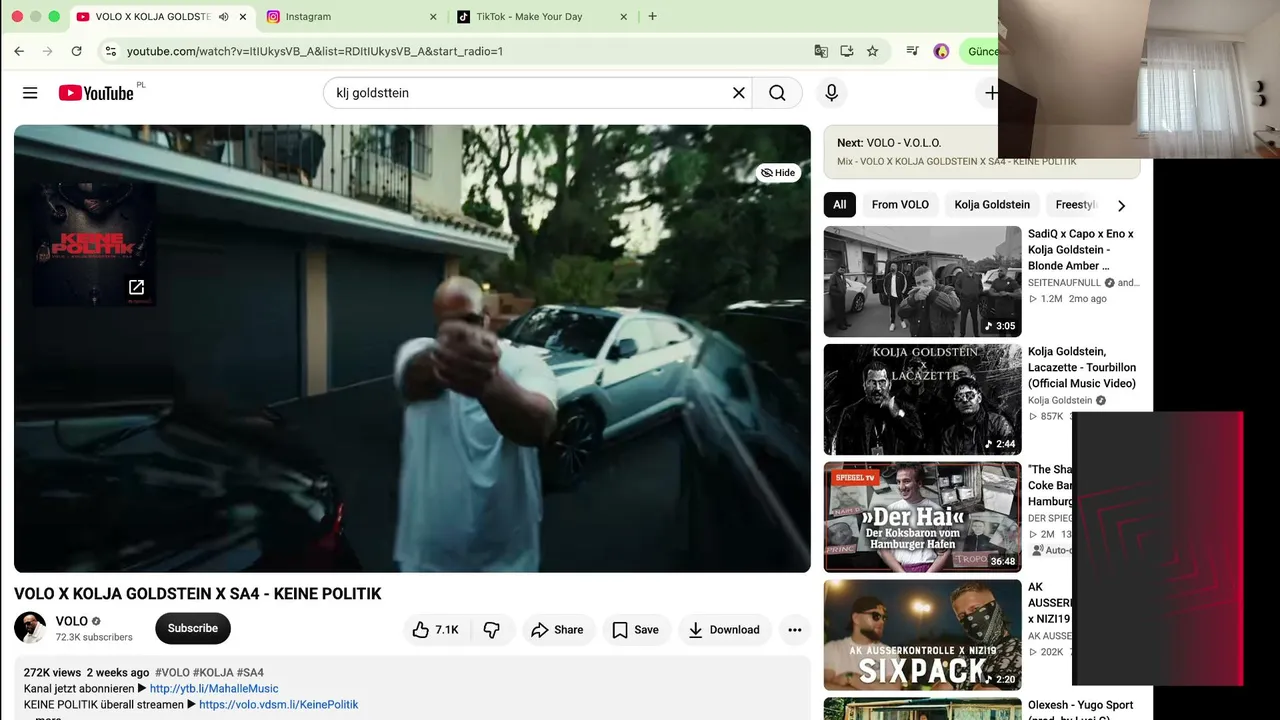Hide the video overlay with Hide button
Viewport: 1280px width, 720px height.
pyautogui.click(x=778, y=173)
